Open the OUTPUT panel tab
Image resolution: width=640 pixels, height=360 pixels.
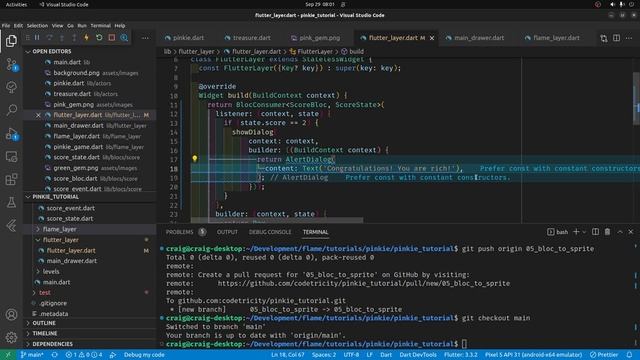click(227, 232)
